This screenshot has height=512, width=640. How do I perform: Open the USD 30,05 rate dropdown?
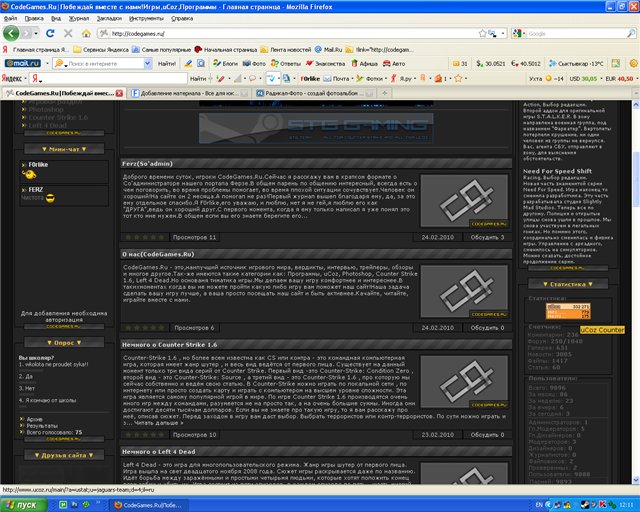[601, 78]
